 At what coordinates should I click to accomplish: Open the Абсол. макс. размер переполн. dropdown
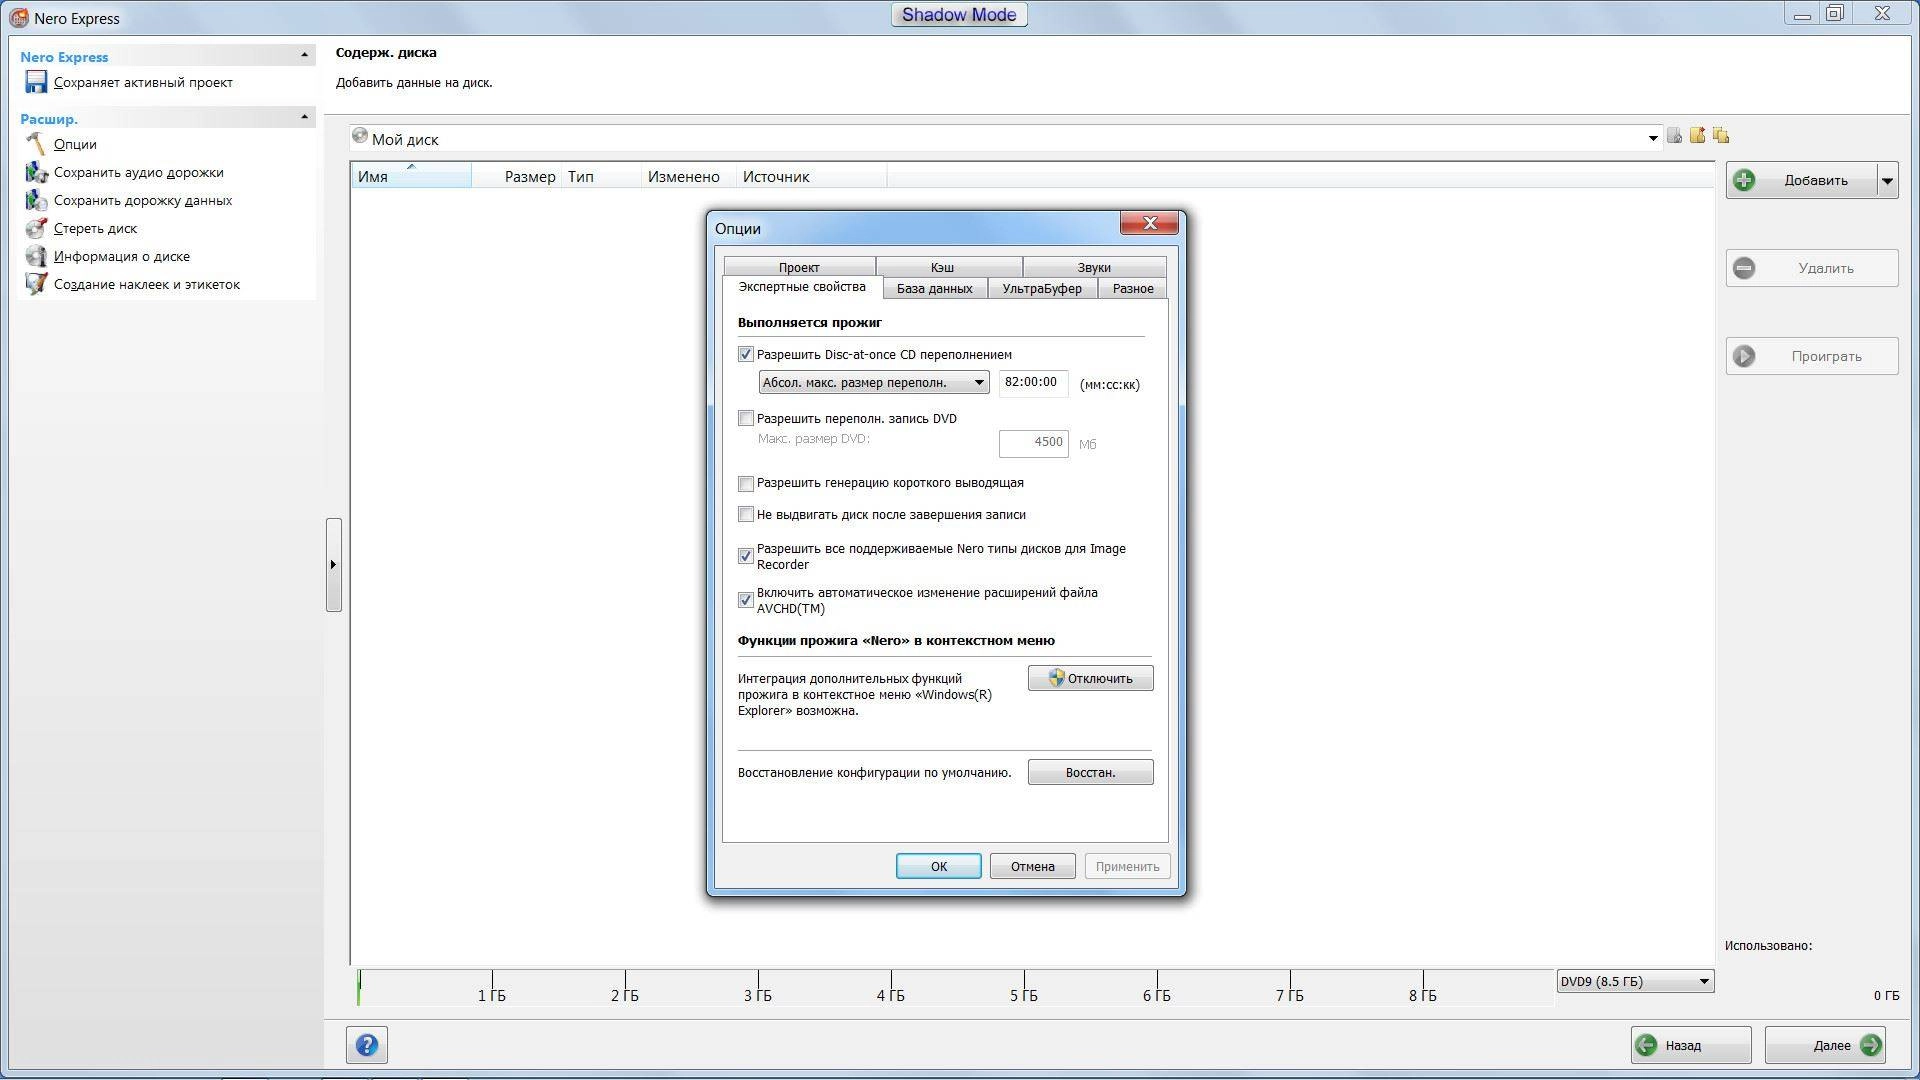point(874,382)
